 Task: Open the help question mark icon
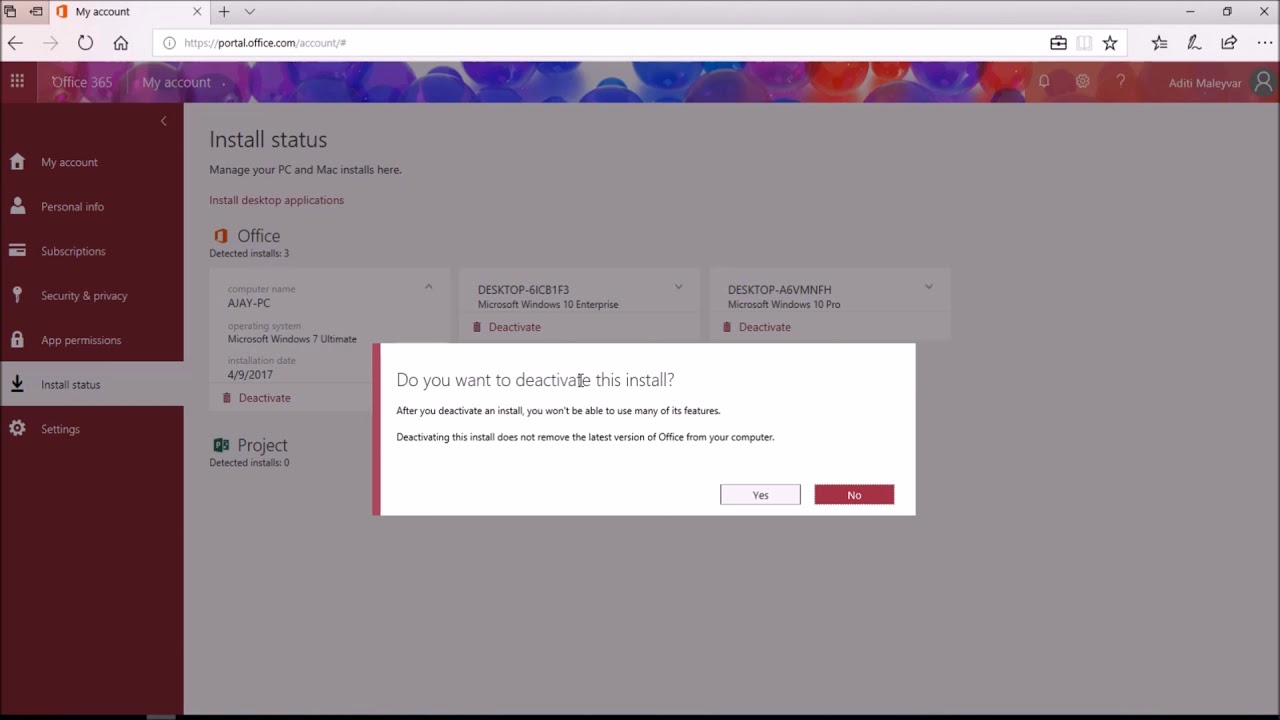point(1121,82)
